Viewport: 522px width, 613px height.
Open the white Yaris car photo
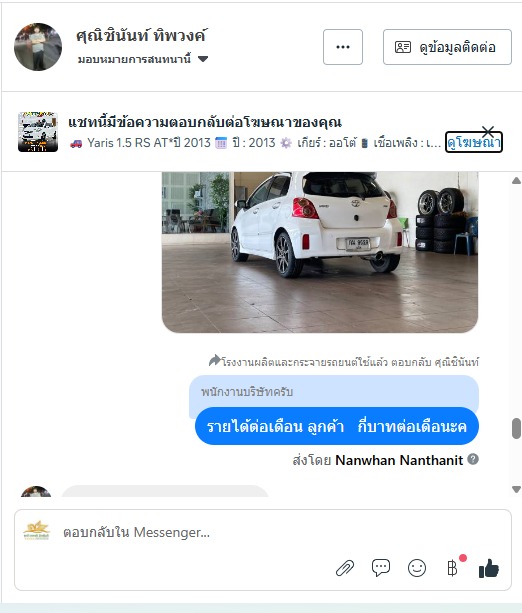[320, 252]
